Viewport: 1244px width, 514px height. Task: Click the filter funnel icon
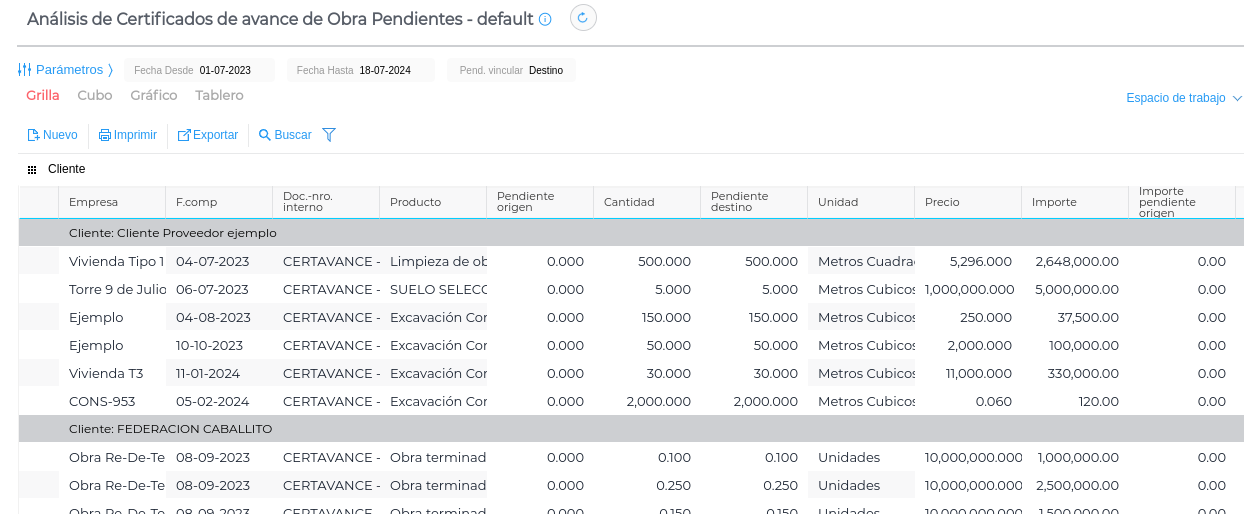point(329,135)
